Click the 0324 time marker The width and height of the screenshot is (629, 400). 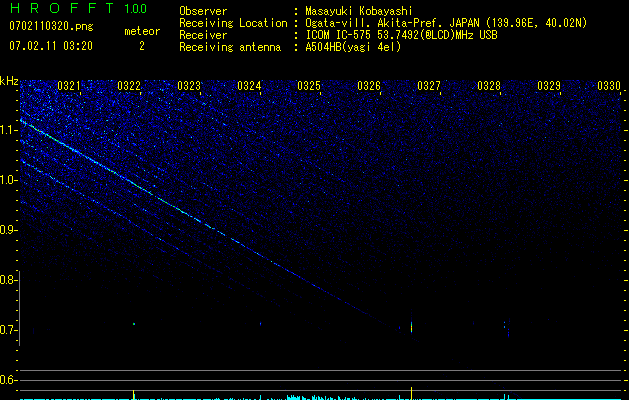coord(249,86)
